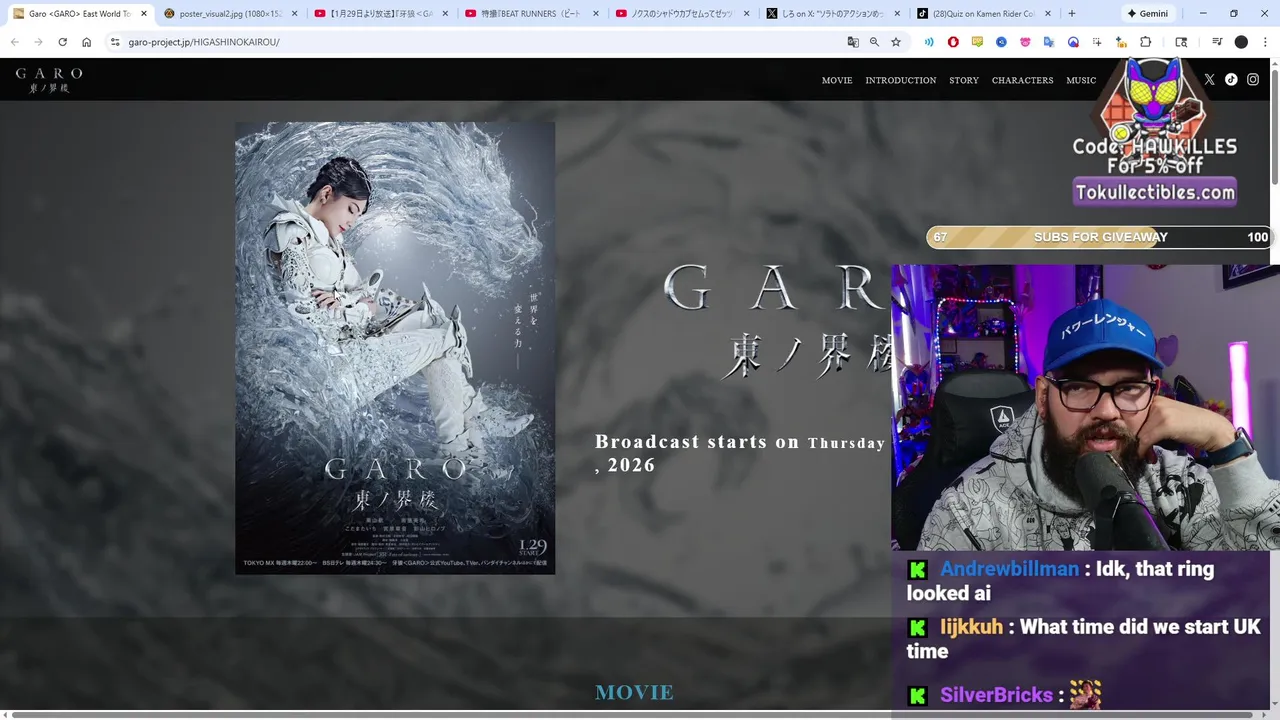Bookmark this page with the star
The width and height of the screenshot is (1280, 720).
pos(896,42)
